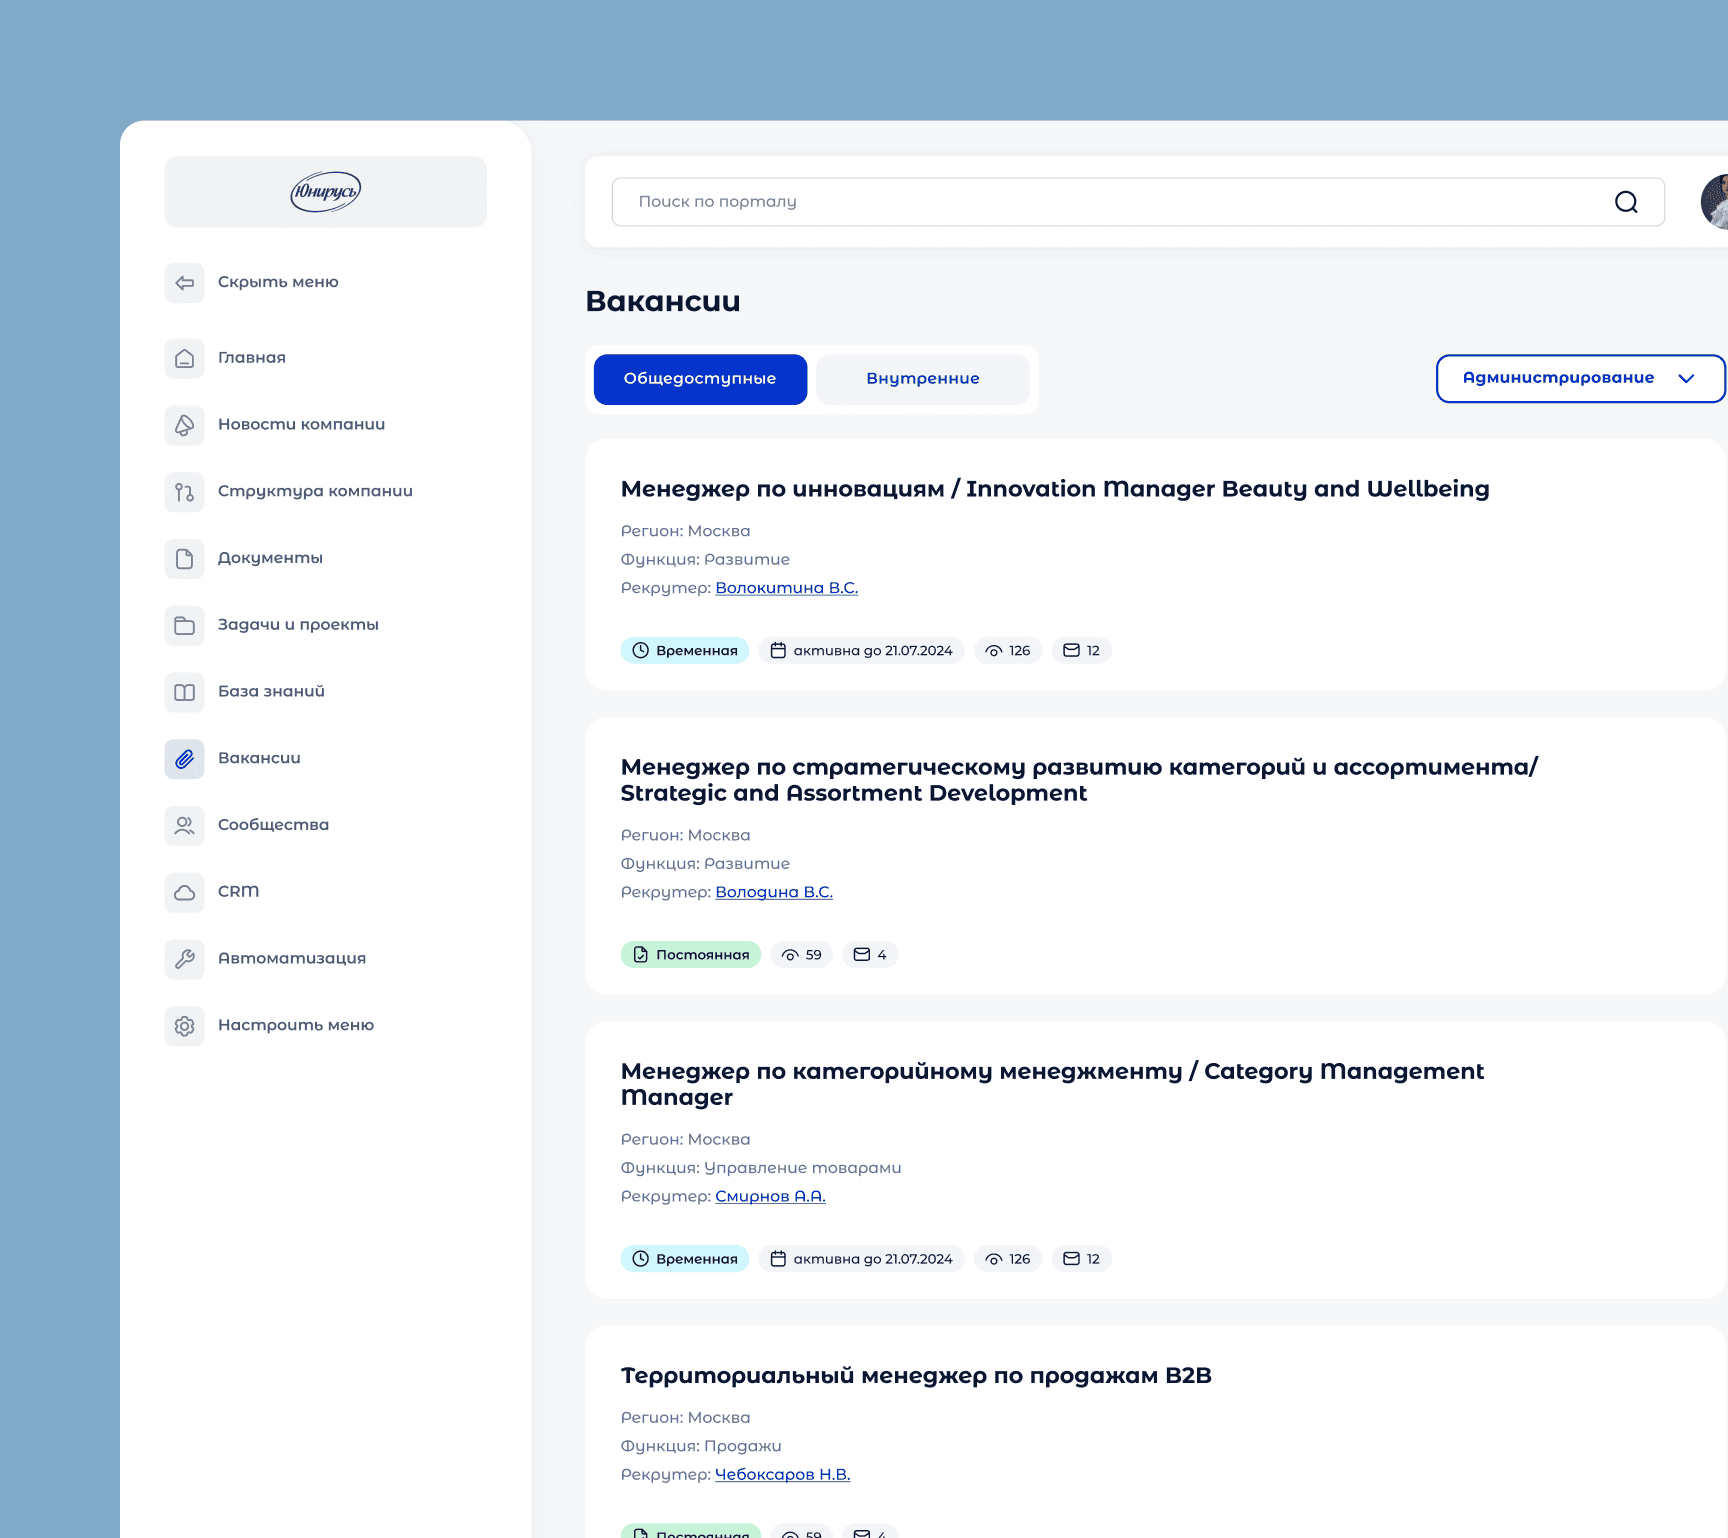Click the База знаний book icon
Image resolution: width=1728 pixels, height=1538 pixels.
(x=184, y=692)
